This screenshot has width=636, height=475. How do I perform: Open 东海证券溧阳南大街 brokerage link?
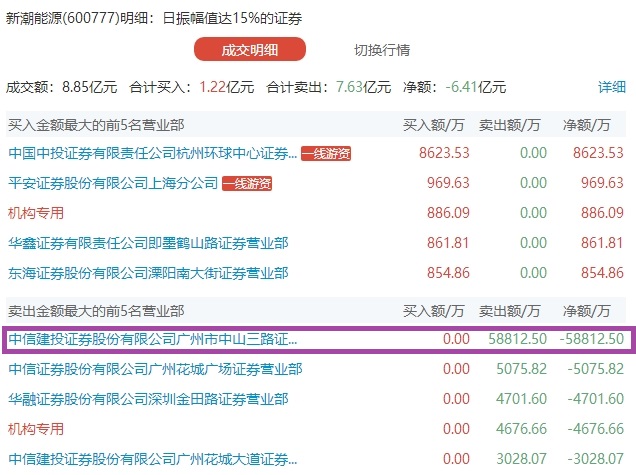click(148, 273)
